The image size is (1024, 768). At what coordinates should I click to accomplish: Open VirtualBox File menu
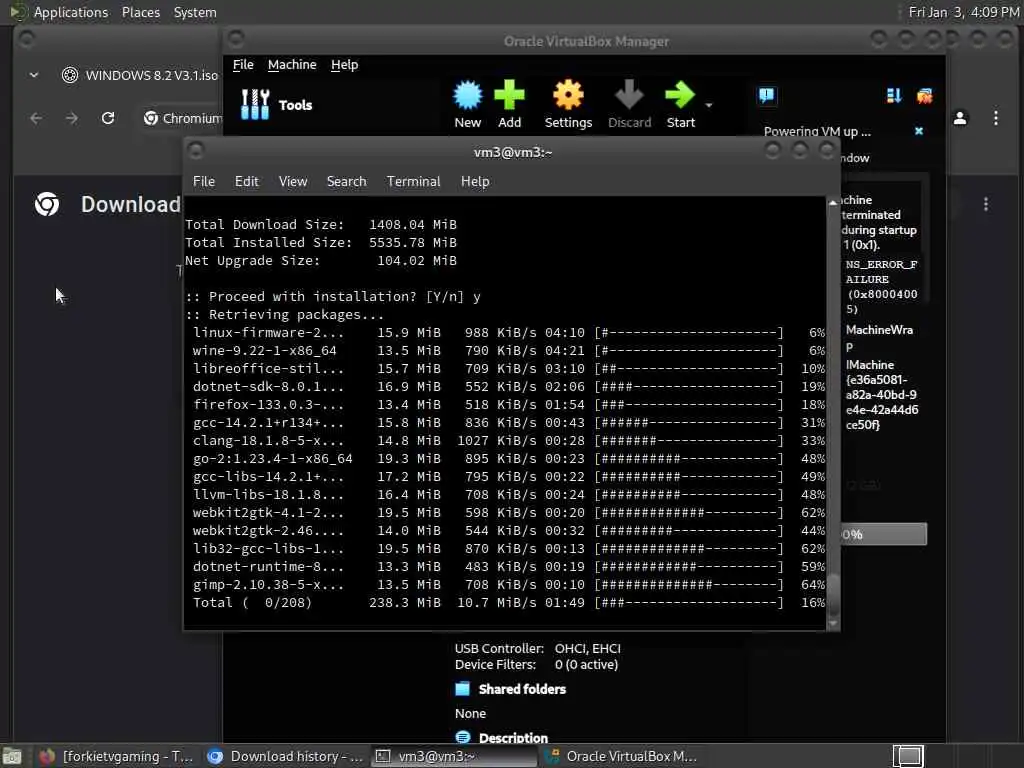tap(243, 65)
